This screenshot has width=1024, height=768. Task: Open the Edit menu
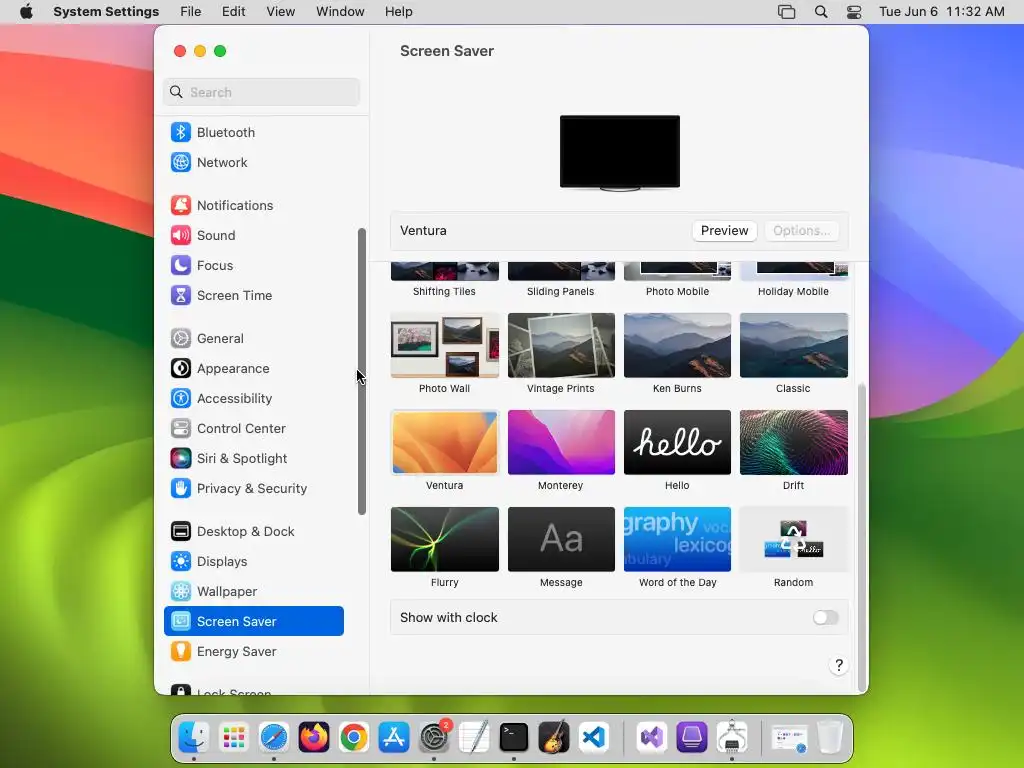tap(233, 12)
